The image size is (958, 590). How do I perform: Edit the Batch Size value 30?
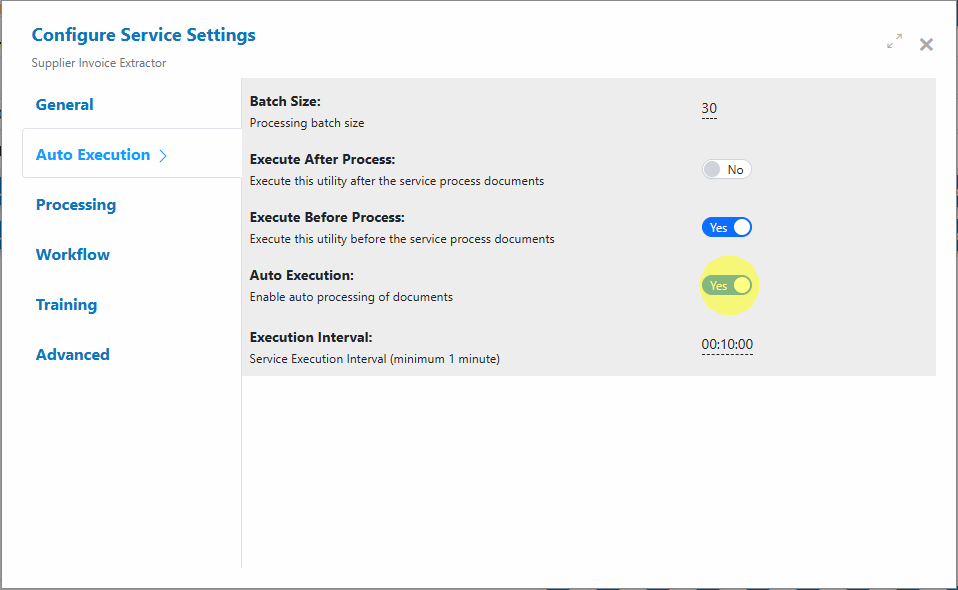pos(709,109)
